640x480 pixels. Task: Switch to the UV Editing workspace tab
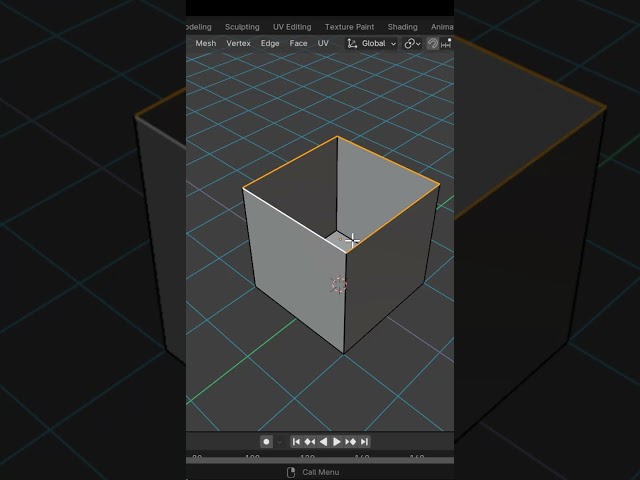(x=292, y=27)
